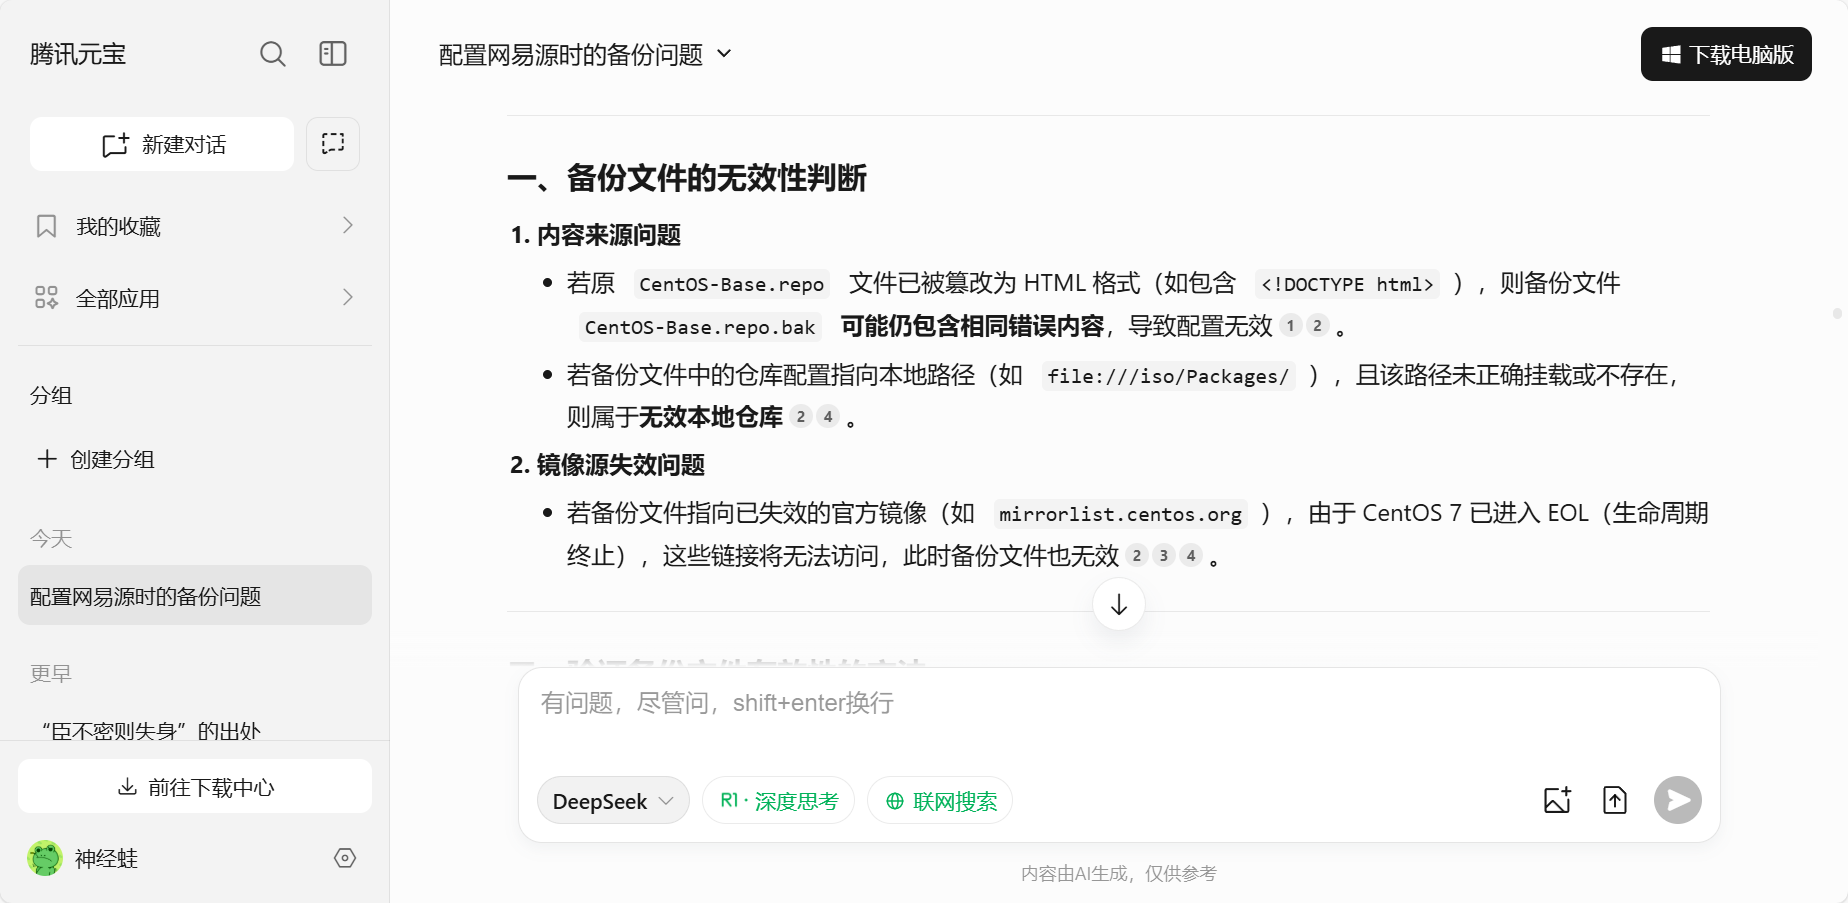This screenshot has height=903, width=1848.
Task: Toggle 联网搜索 web search
Action: pyautogui.click(x=940, y=800)
